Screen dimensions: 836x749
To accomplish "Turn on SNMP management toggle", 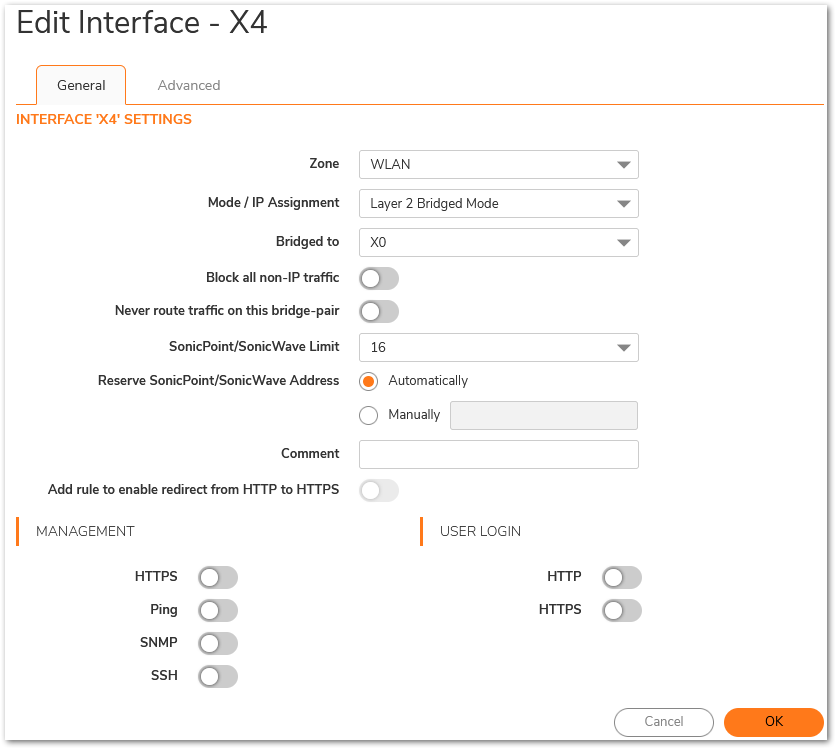I will pyautogui.click(x=218, y=643).
